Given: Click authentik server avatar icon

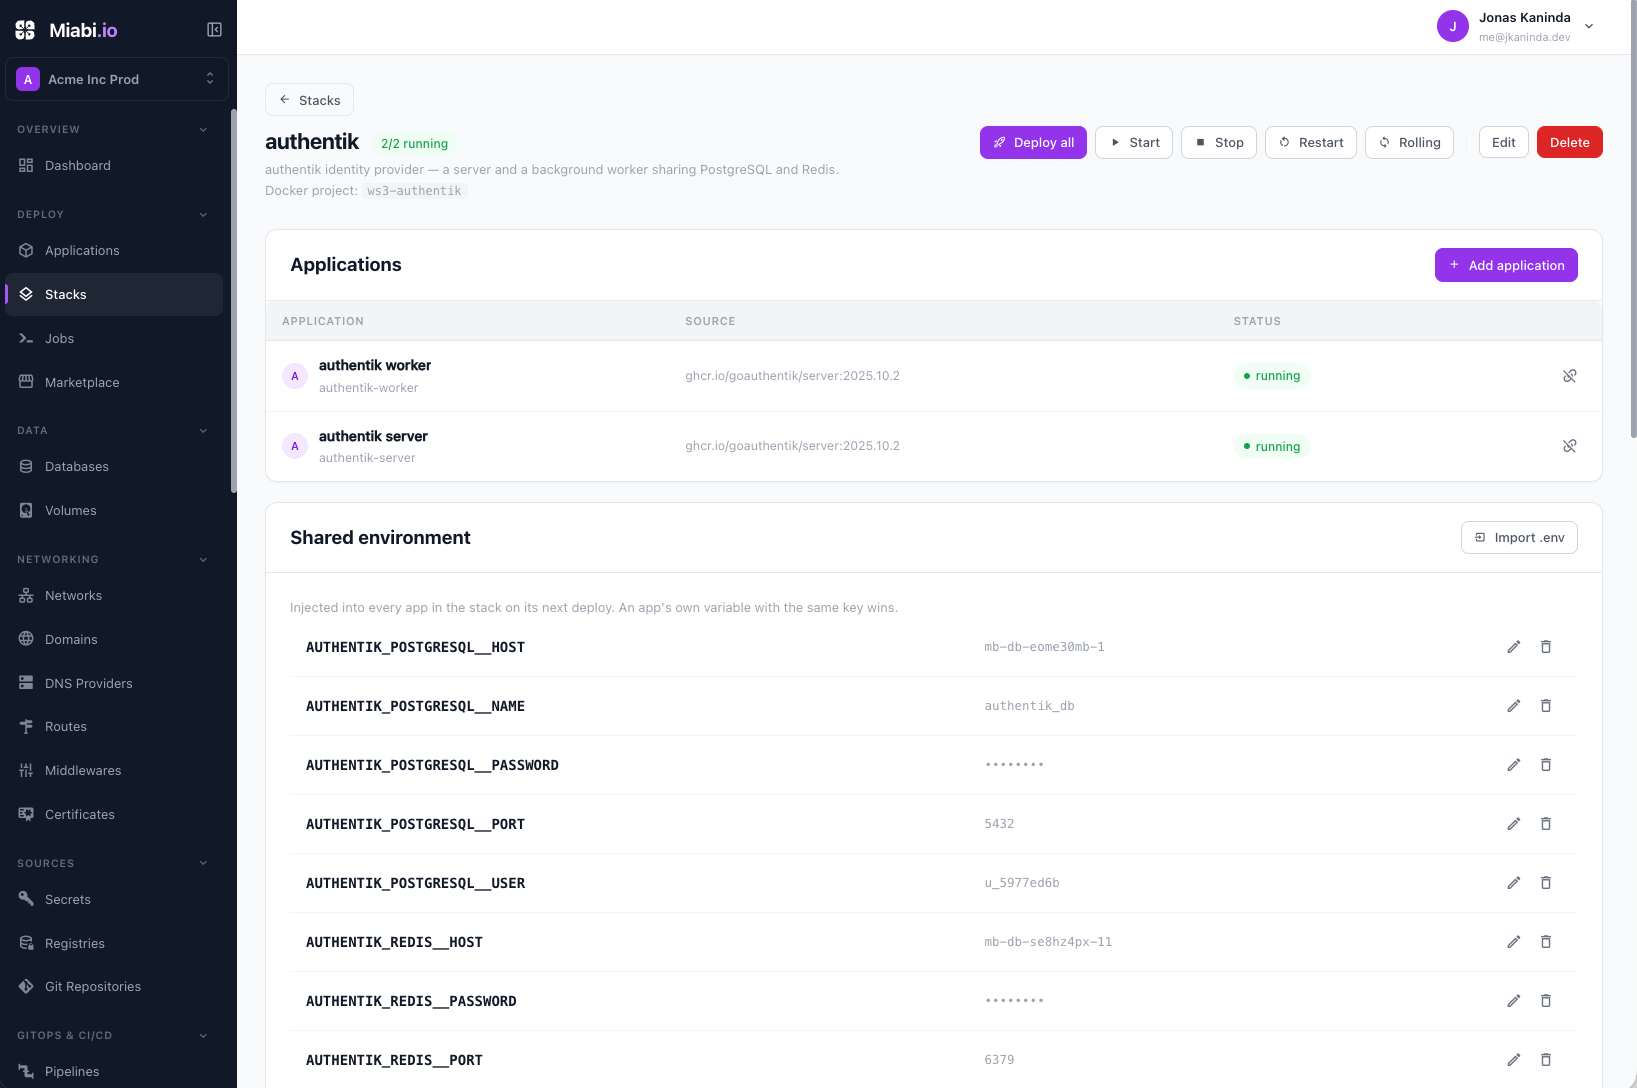Looking at the screenshot, I should 294,446.
